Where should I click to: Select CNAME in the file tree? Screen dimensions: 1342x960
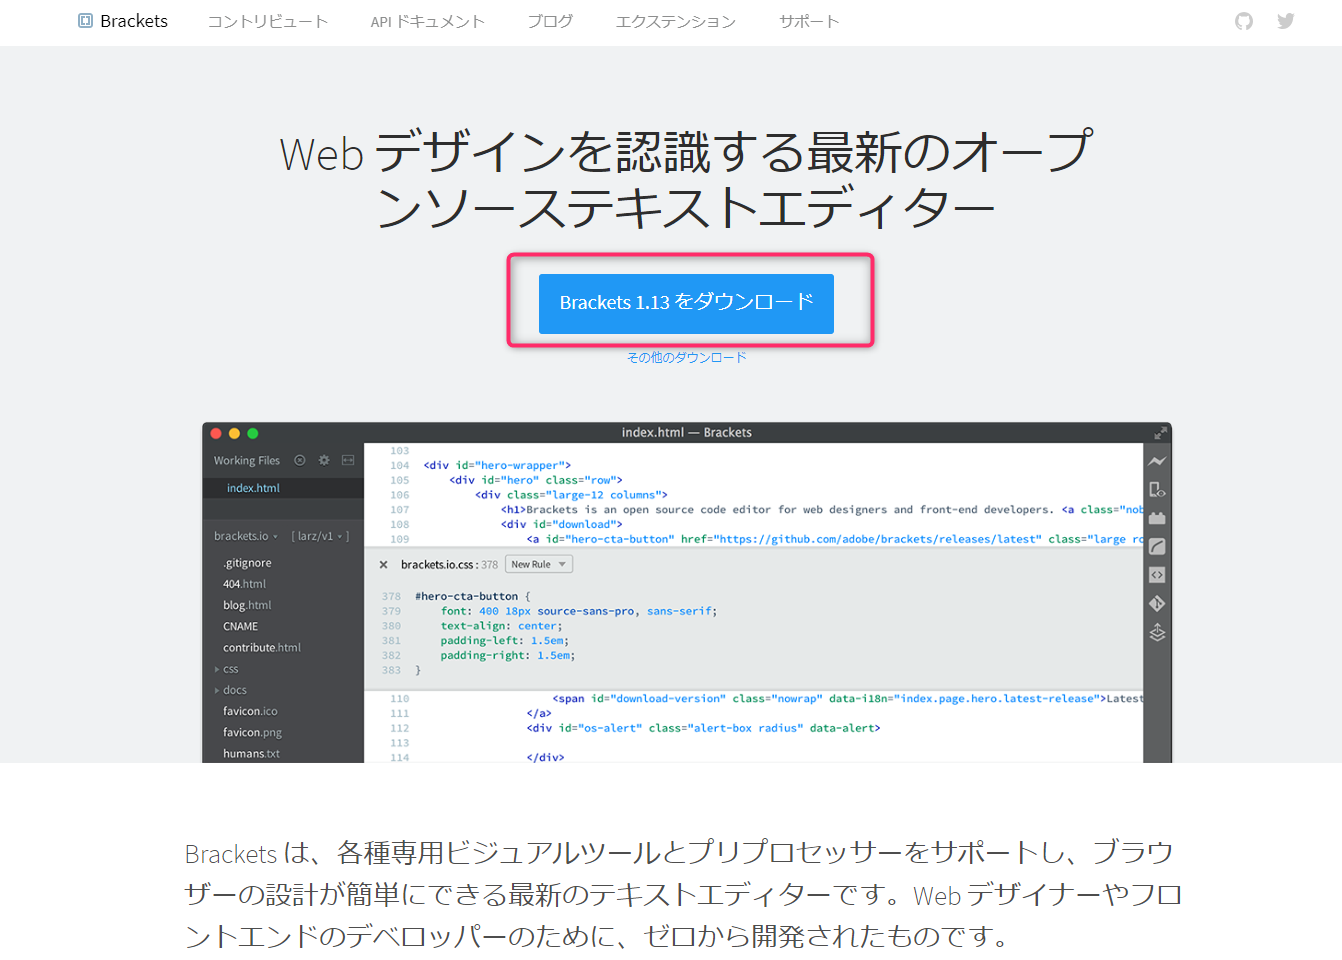point(240,627)
